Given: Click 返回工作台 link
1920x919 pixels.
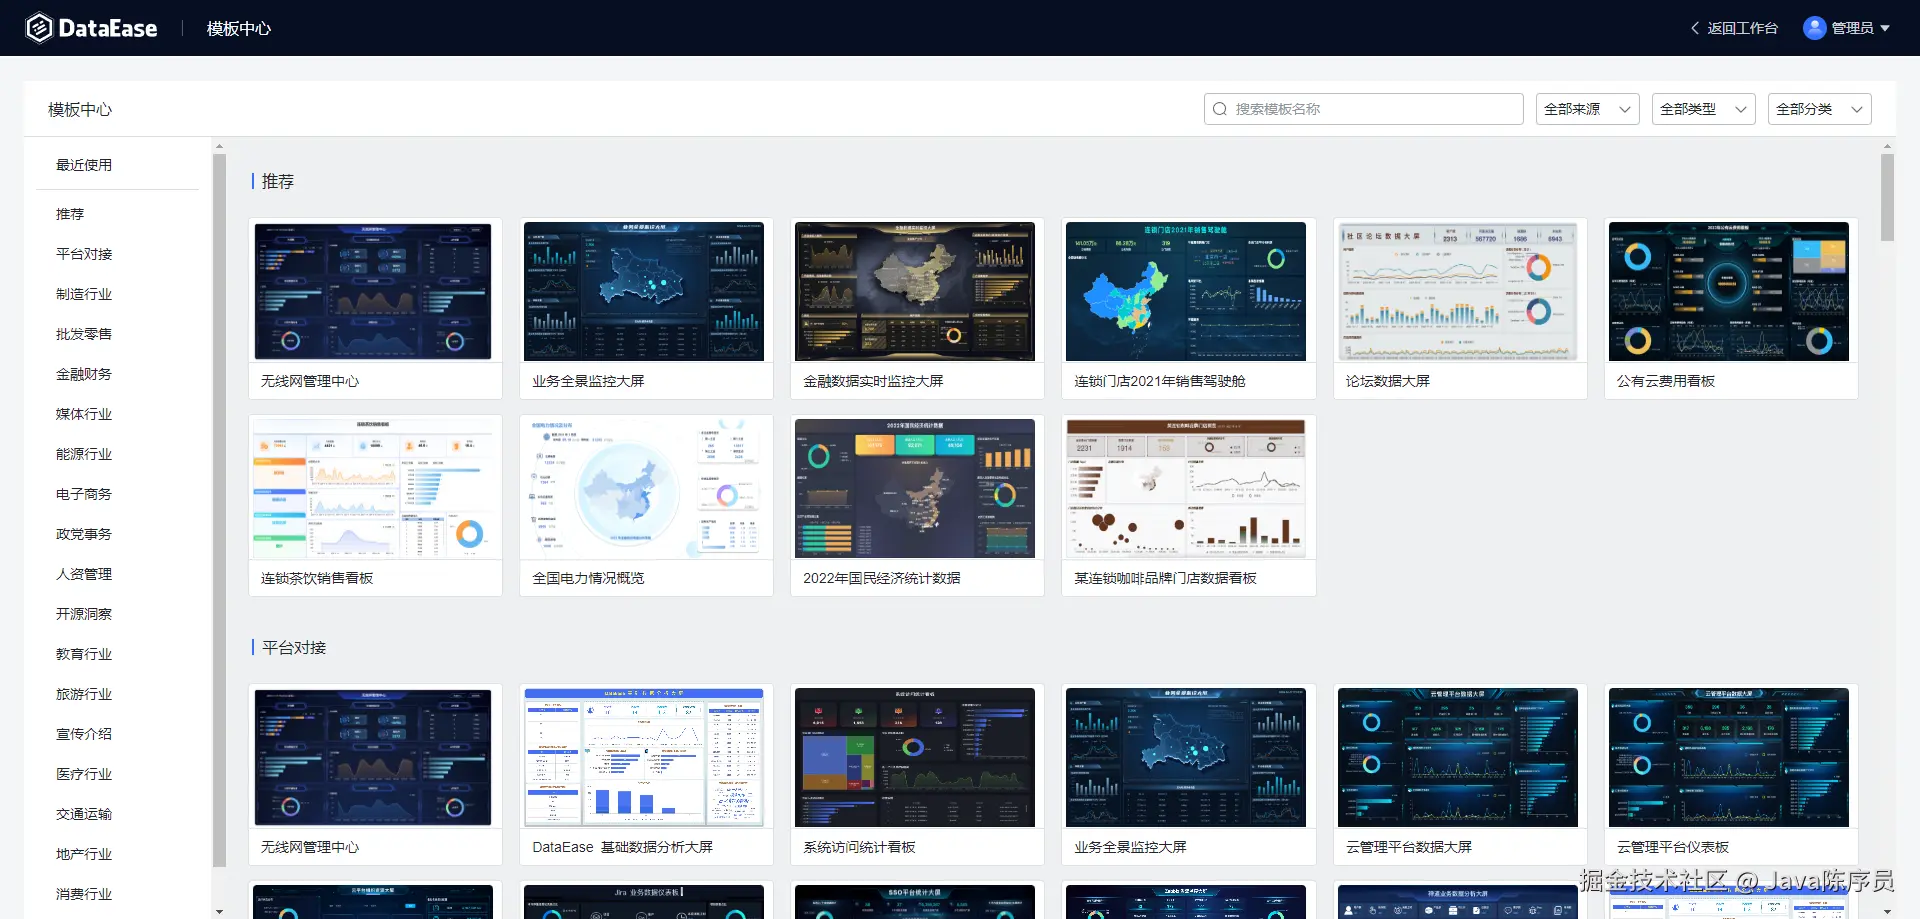Looking at the screenshot, I should click(x=1742, y=28).
